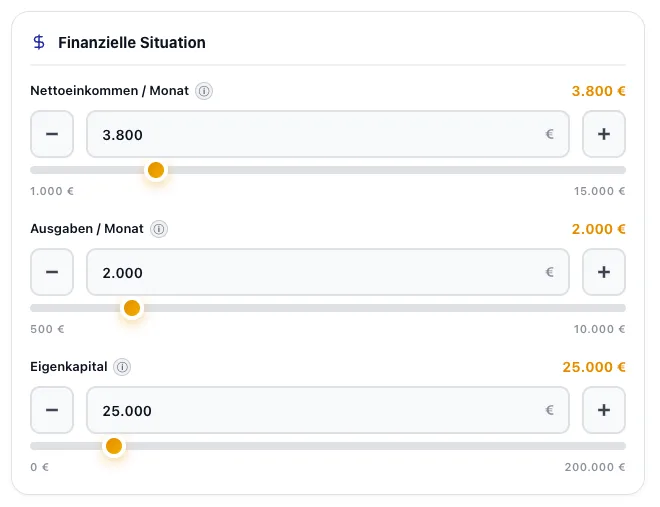This screenshot has height=507, width=660.
Task: Click the Finanzielle Situation heading
Action: click(x=132, y=43)
